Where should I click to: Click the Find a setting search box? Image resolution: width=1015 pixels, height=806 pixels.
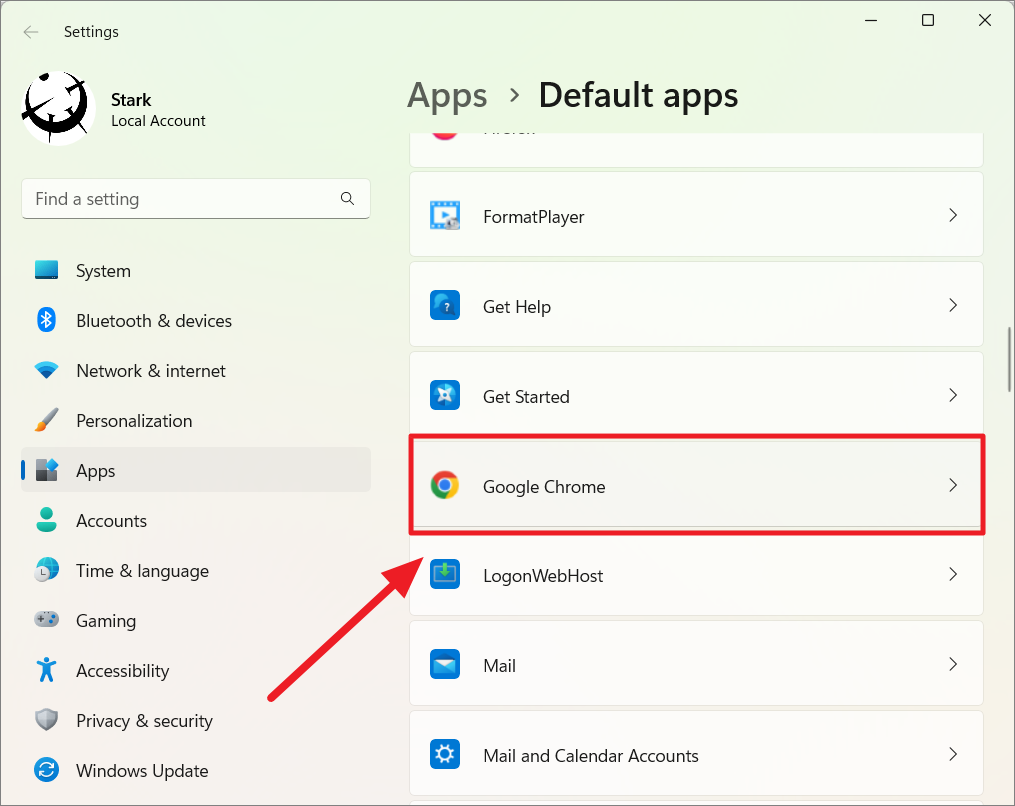pos(195,199)
